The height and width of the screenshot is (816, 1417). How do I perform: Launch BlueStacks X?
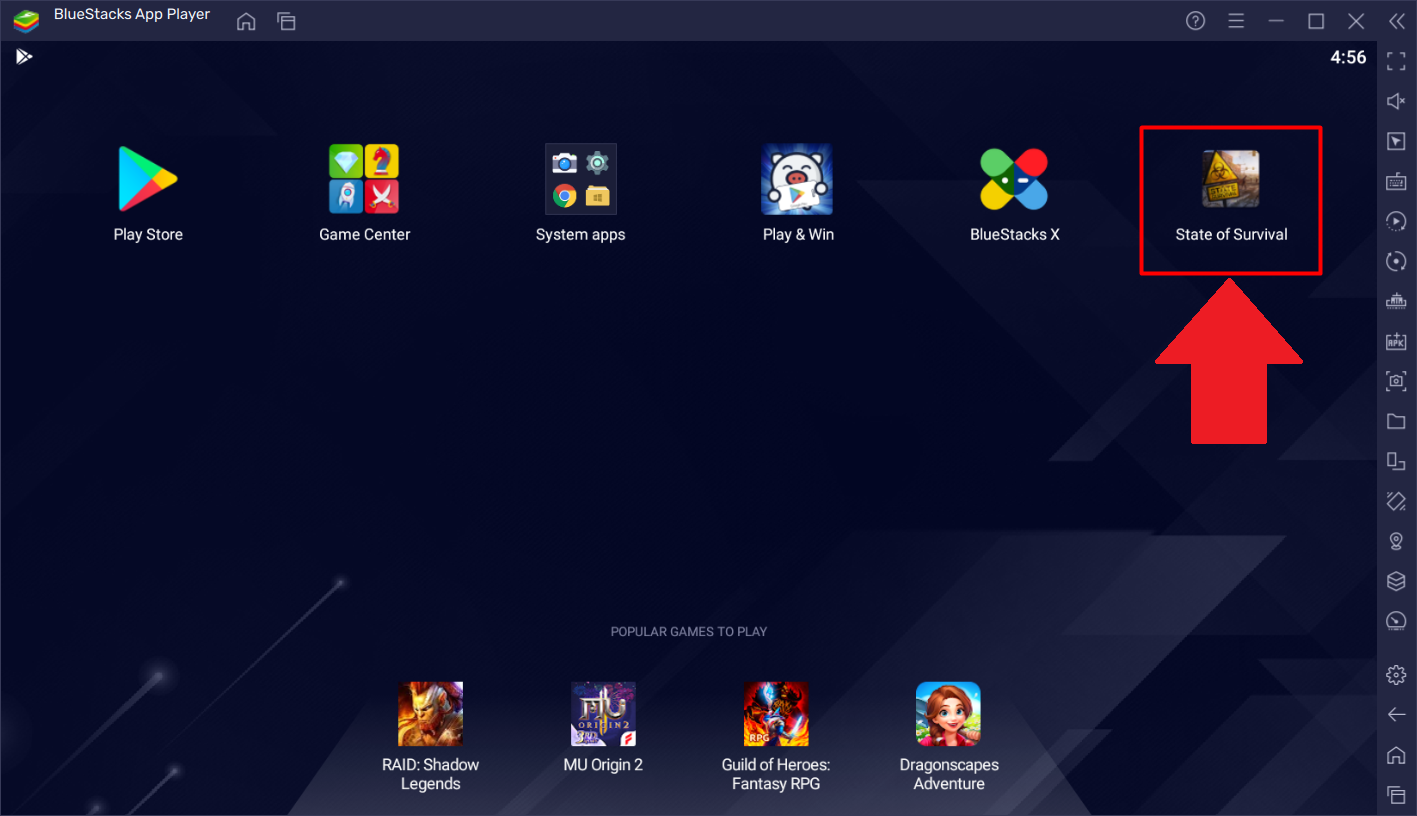click(x=1014, y=180)
